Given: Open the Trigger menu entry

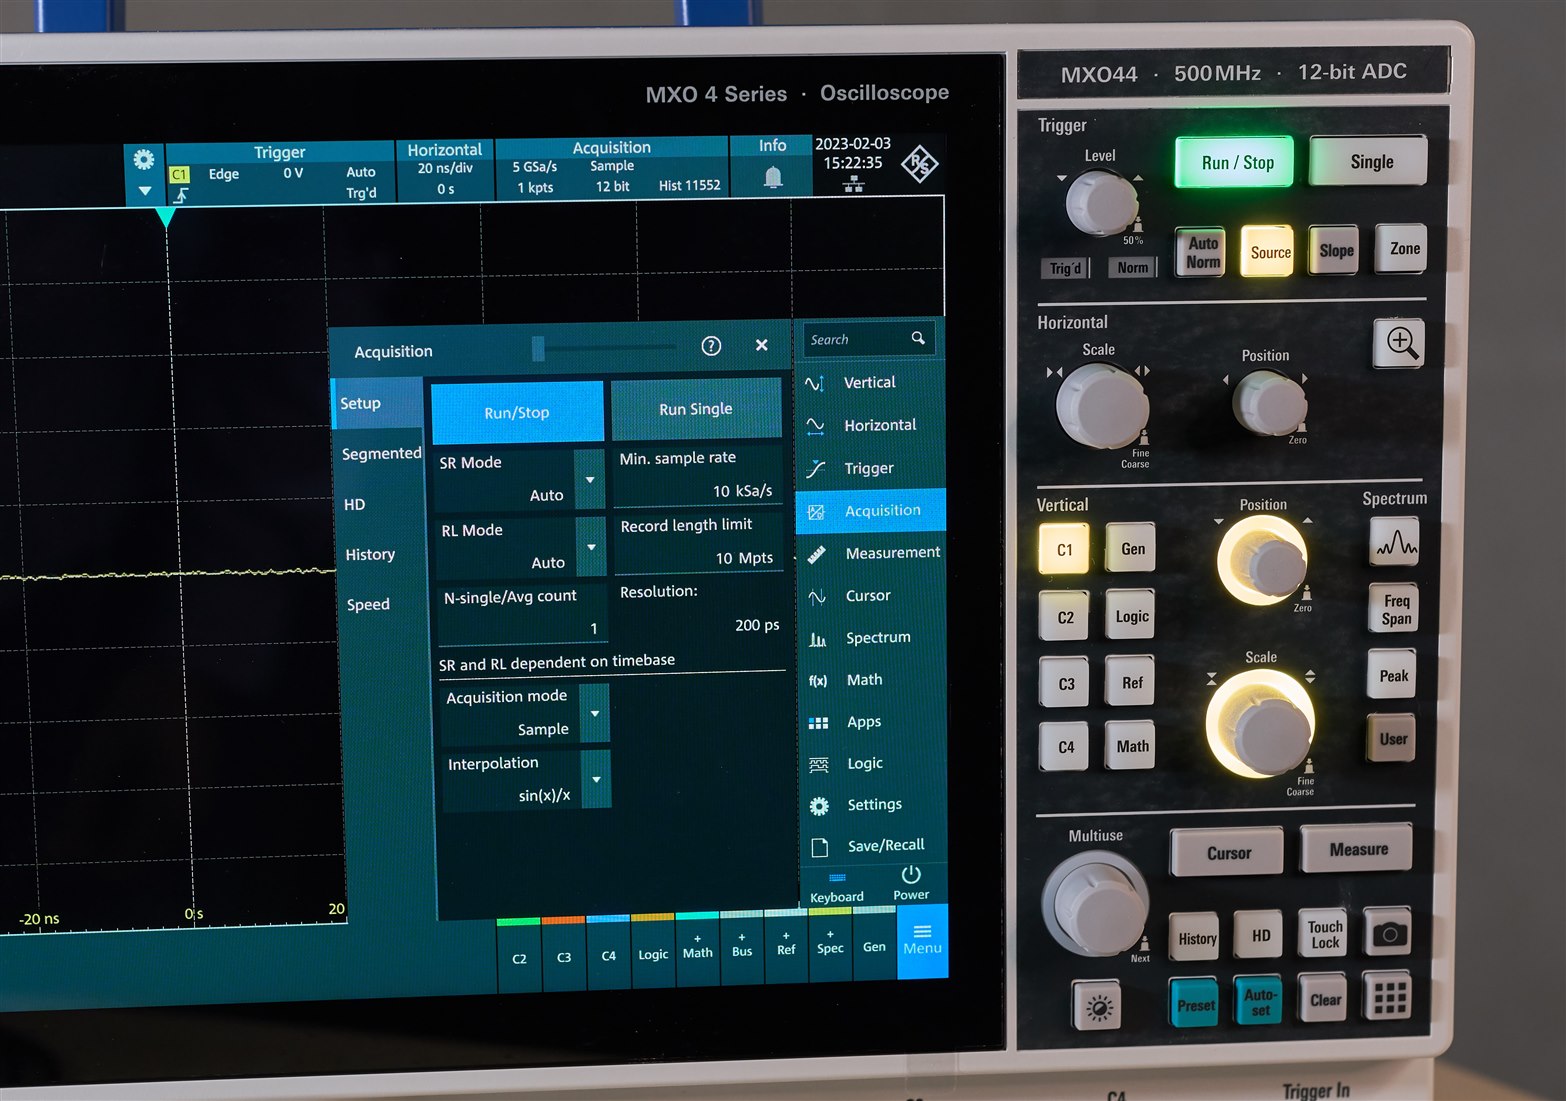Looking at the screenshot, I should [870, 468].
